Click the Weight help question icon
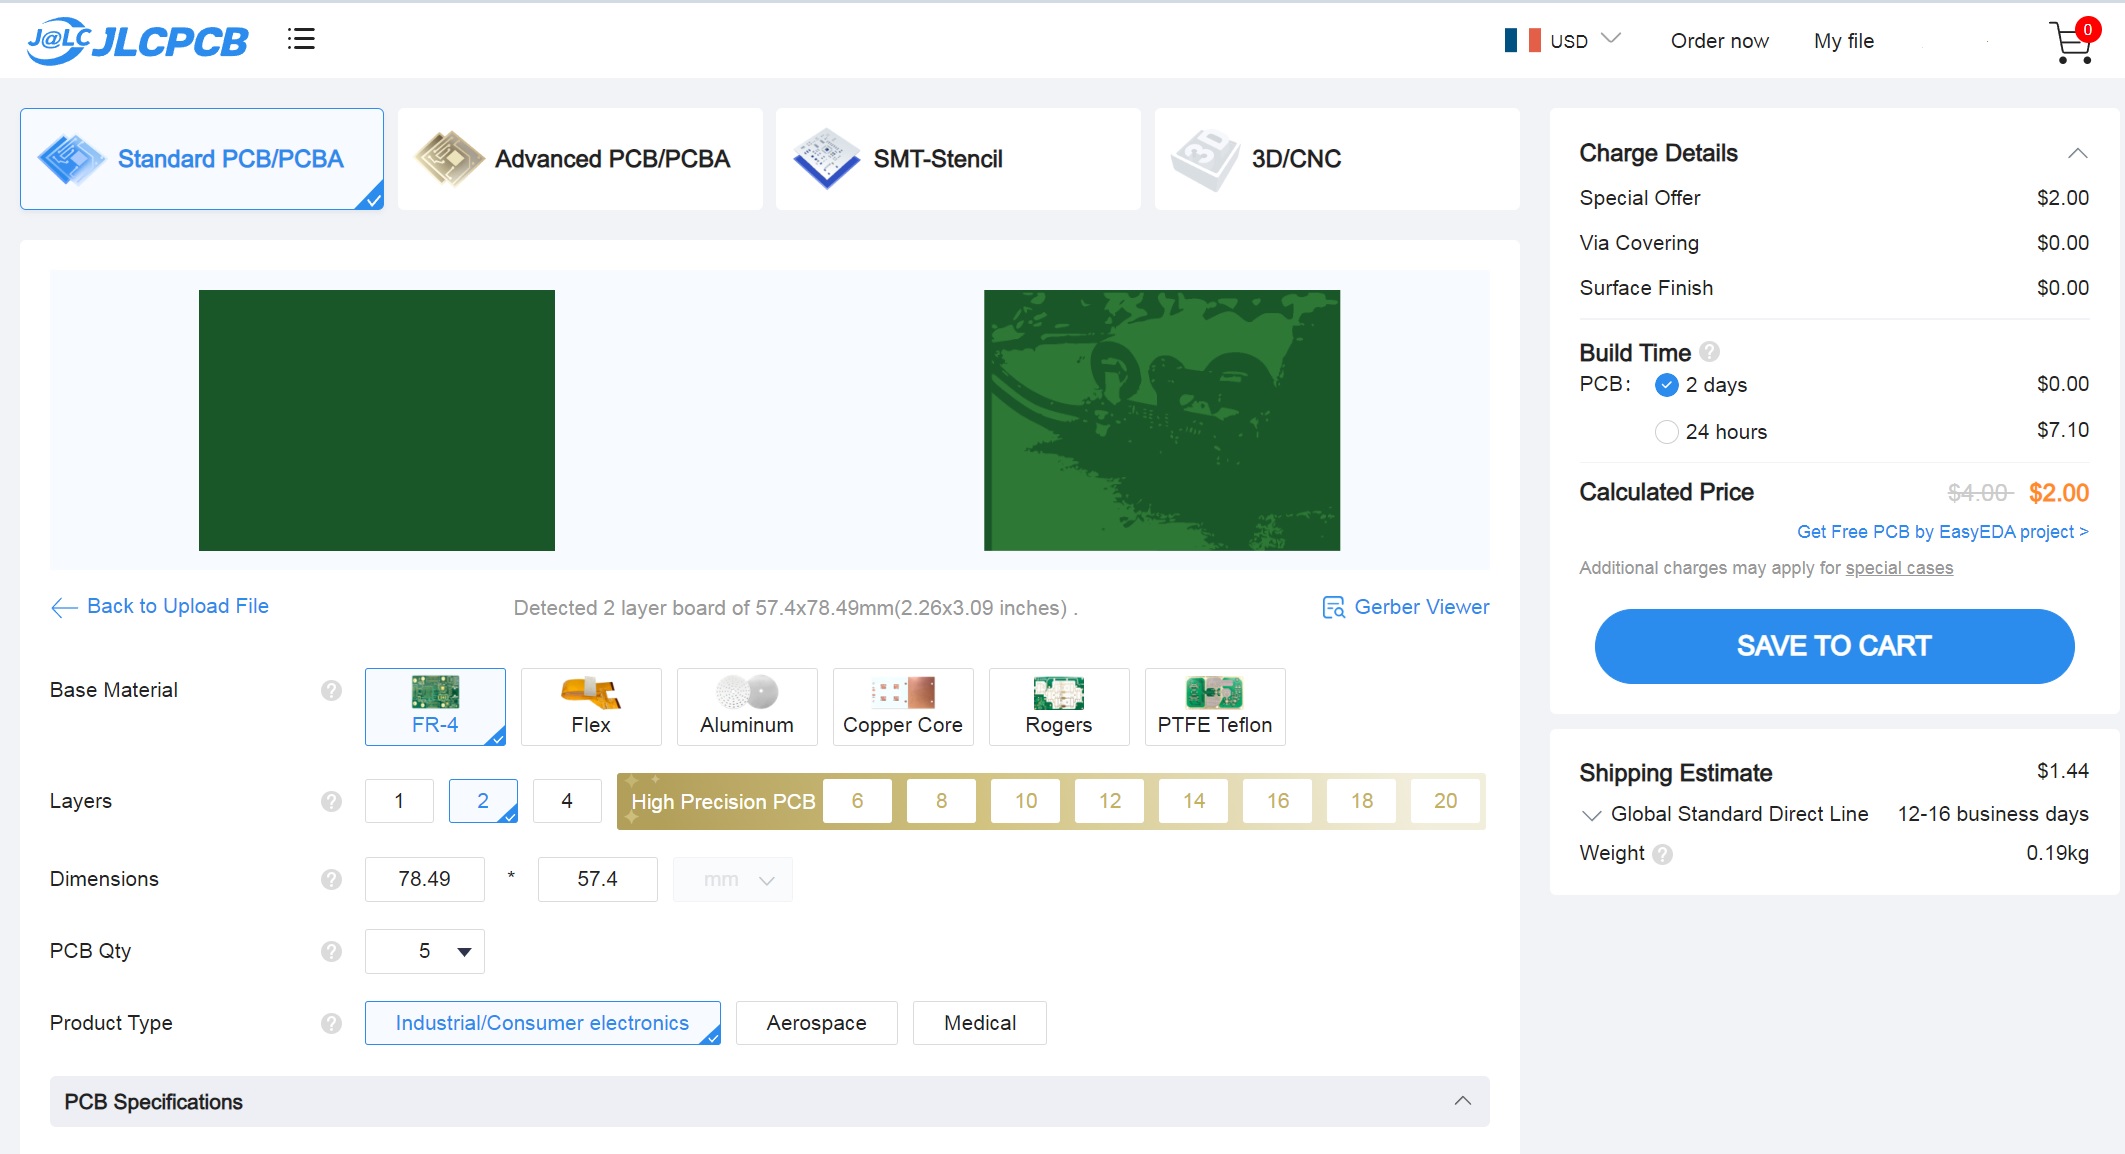Screen dimensions: 2125x1154 coord(1662,854)
